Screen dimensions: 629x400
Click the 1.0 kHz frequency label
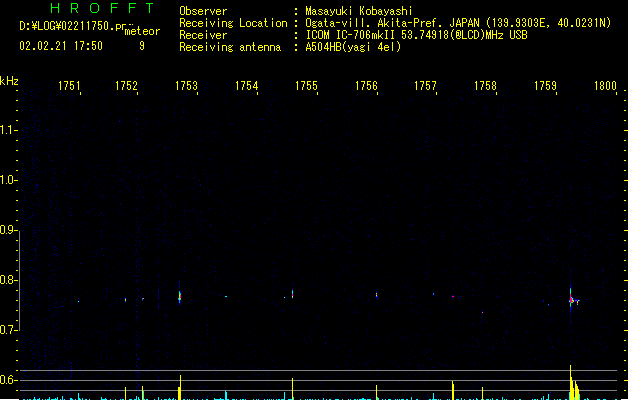click(8, 180)
